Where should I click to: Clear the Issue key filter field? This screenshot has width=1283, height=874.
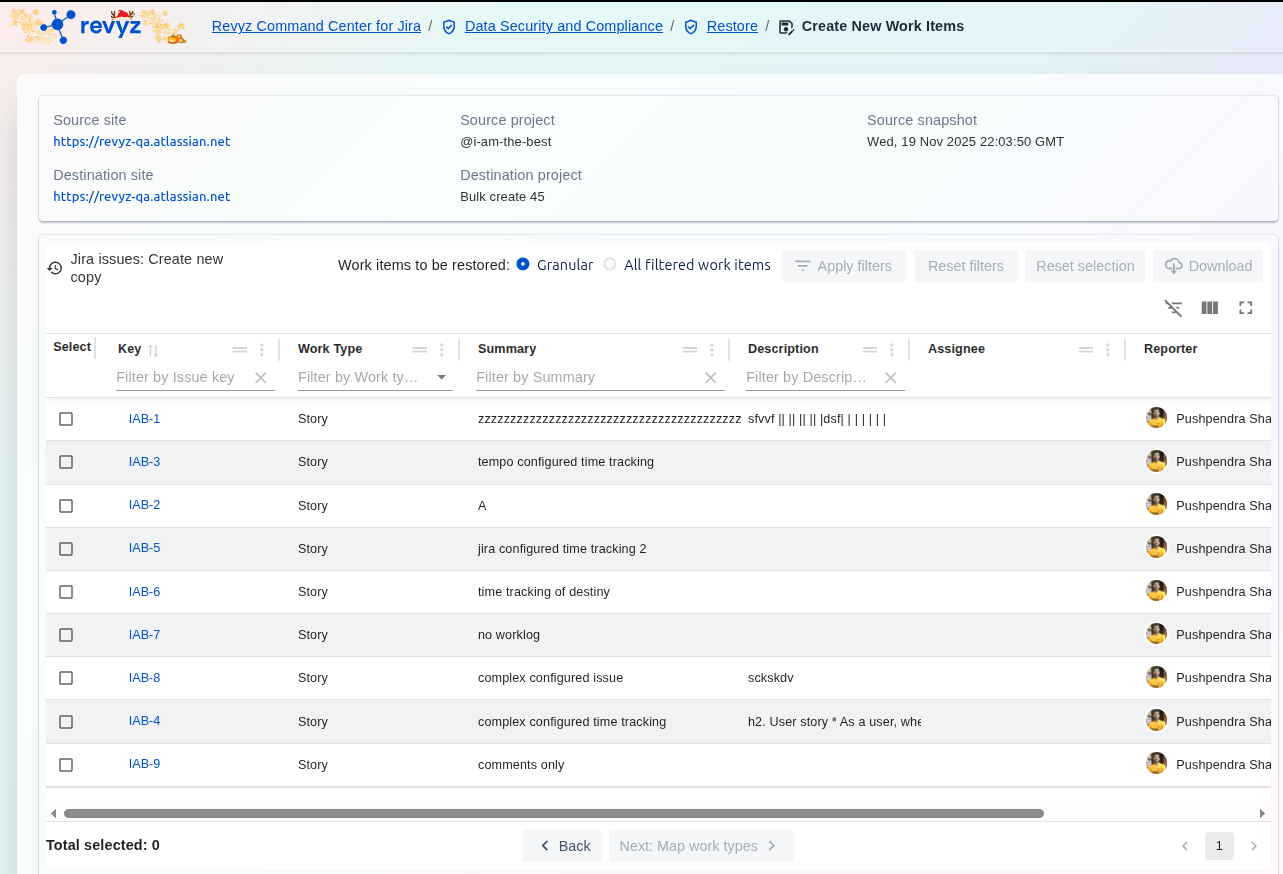[x=261, y=378]
